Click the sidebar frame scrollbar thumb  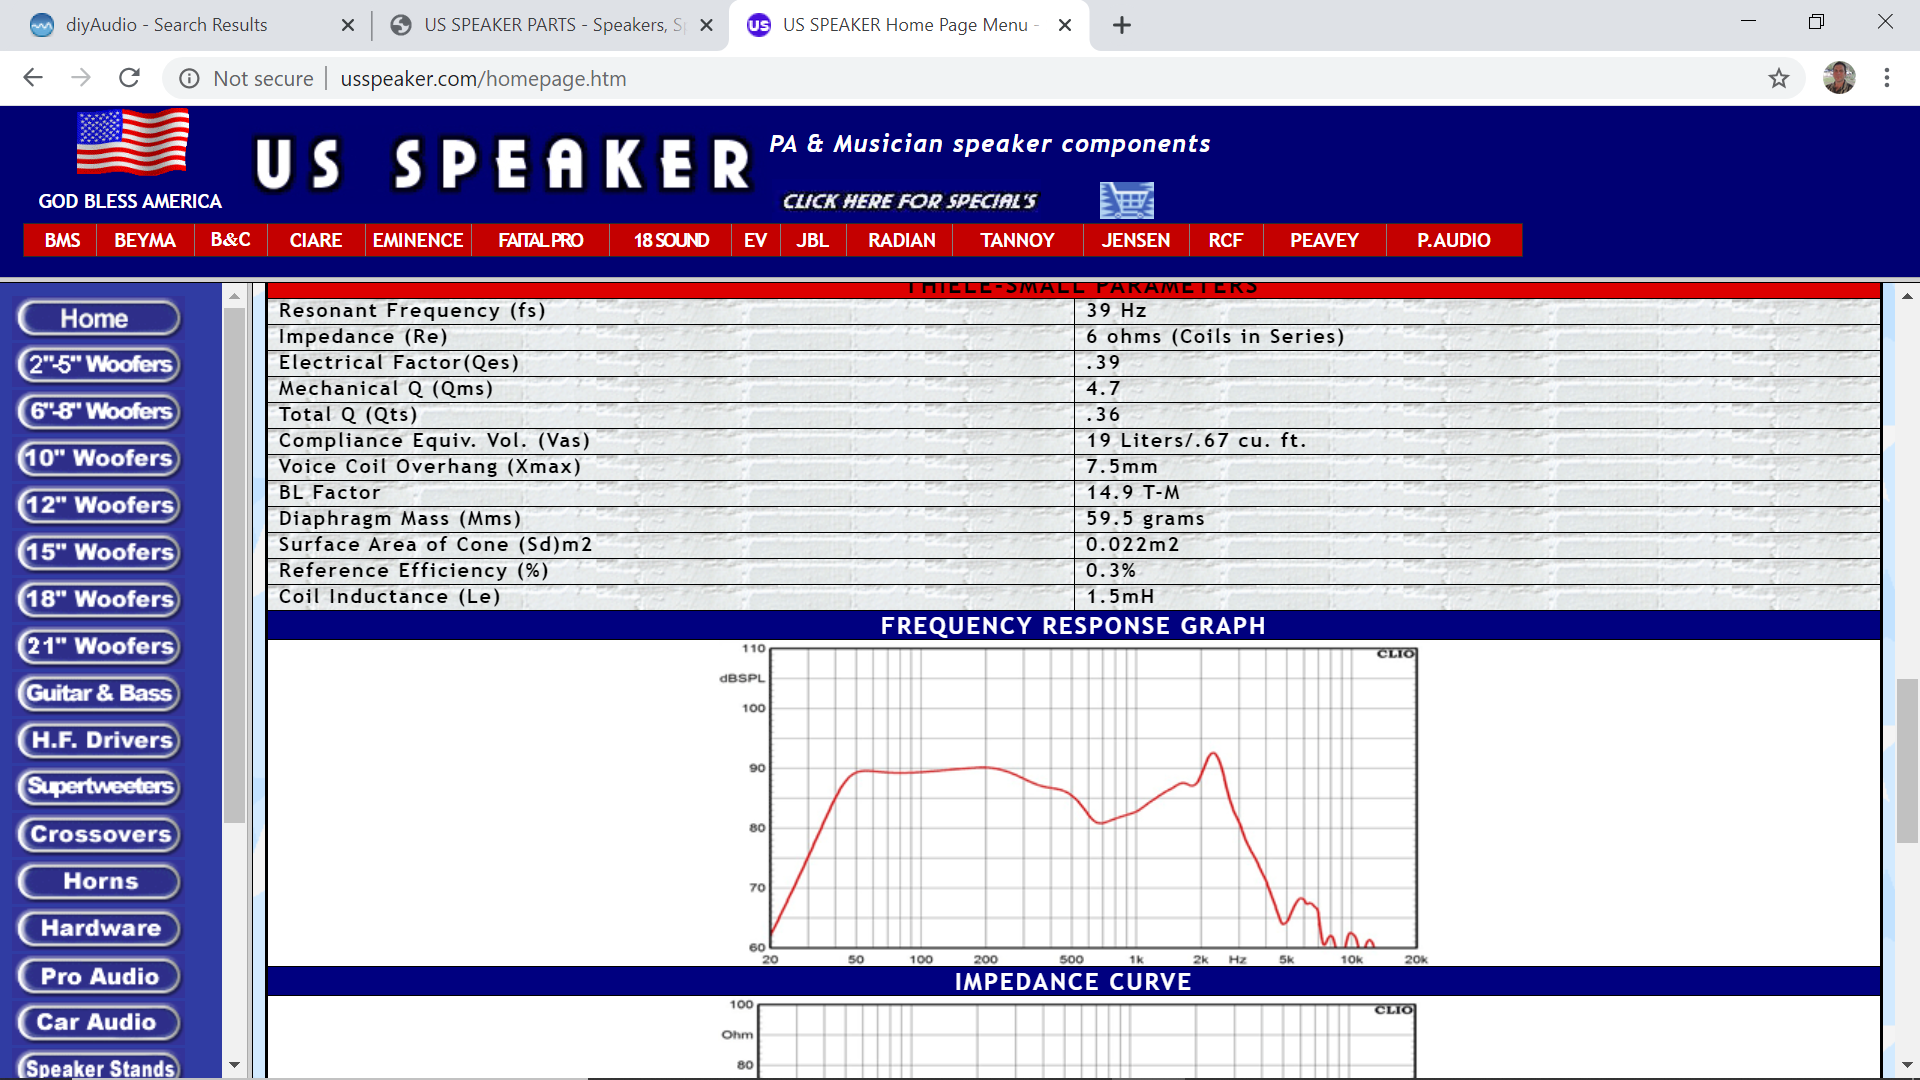pos(235,565)
